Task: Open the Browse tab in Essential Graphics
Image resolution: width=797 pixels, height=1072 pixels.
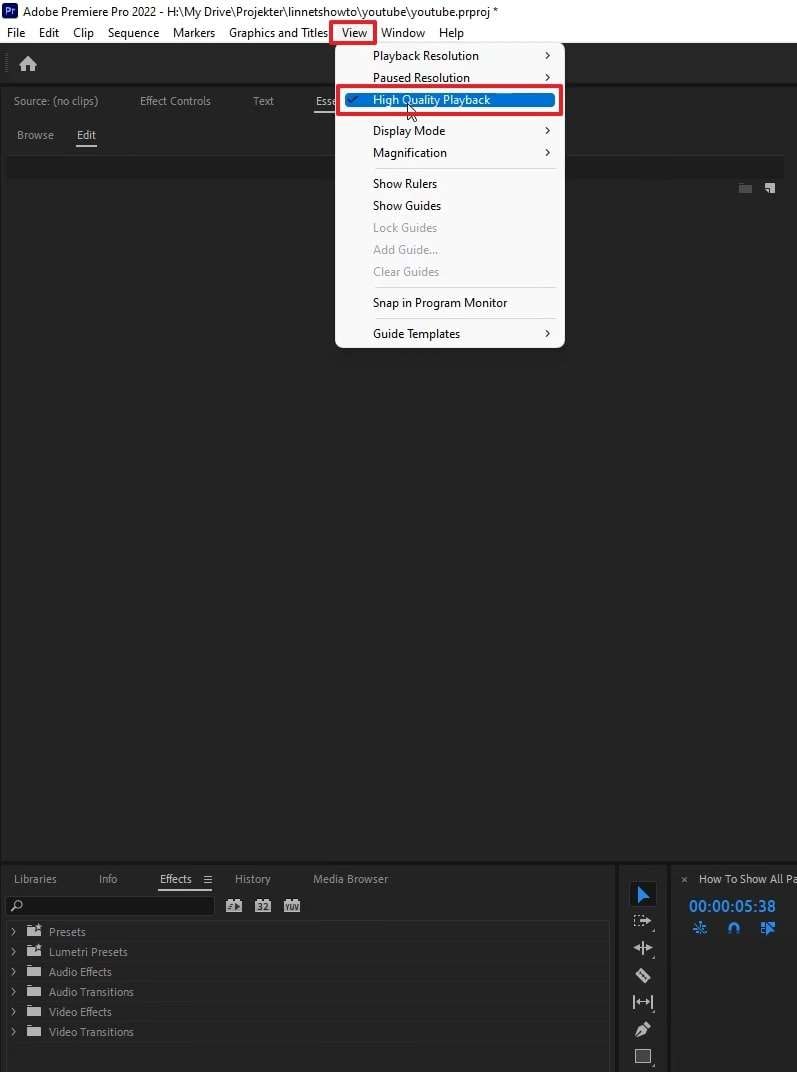Action: coord(35,135)
